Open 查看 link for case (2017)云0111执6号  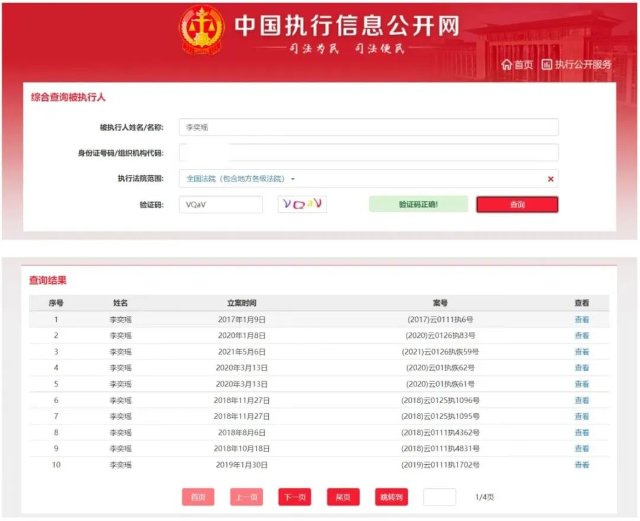click(x=582, y=319)
